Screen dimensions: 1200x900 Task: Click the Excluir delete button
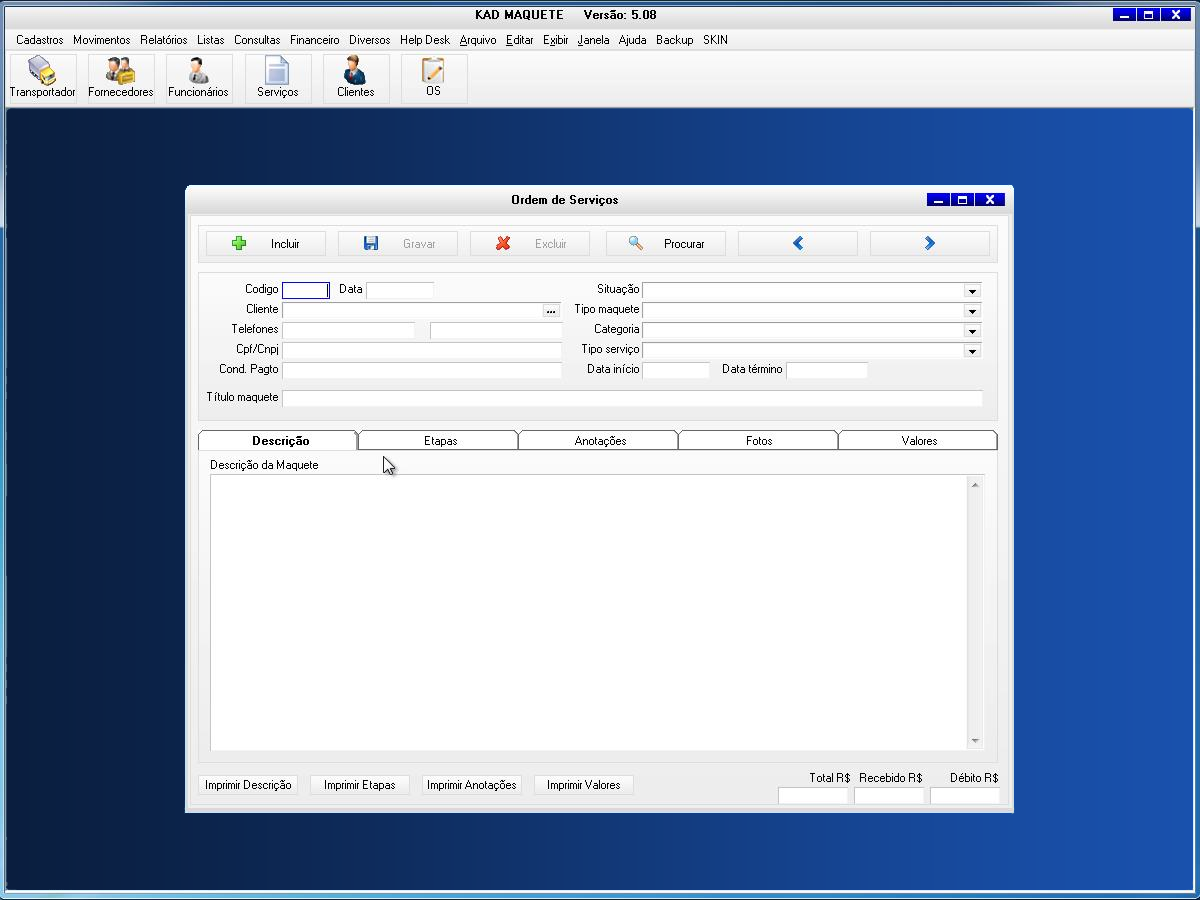(530, 243)
